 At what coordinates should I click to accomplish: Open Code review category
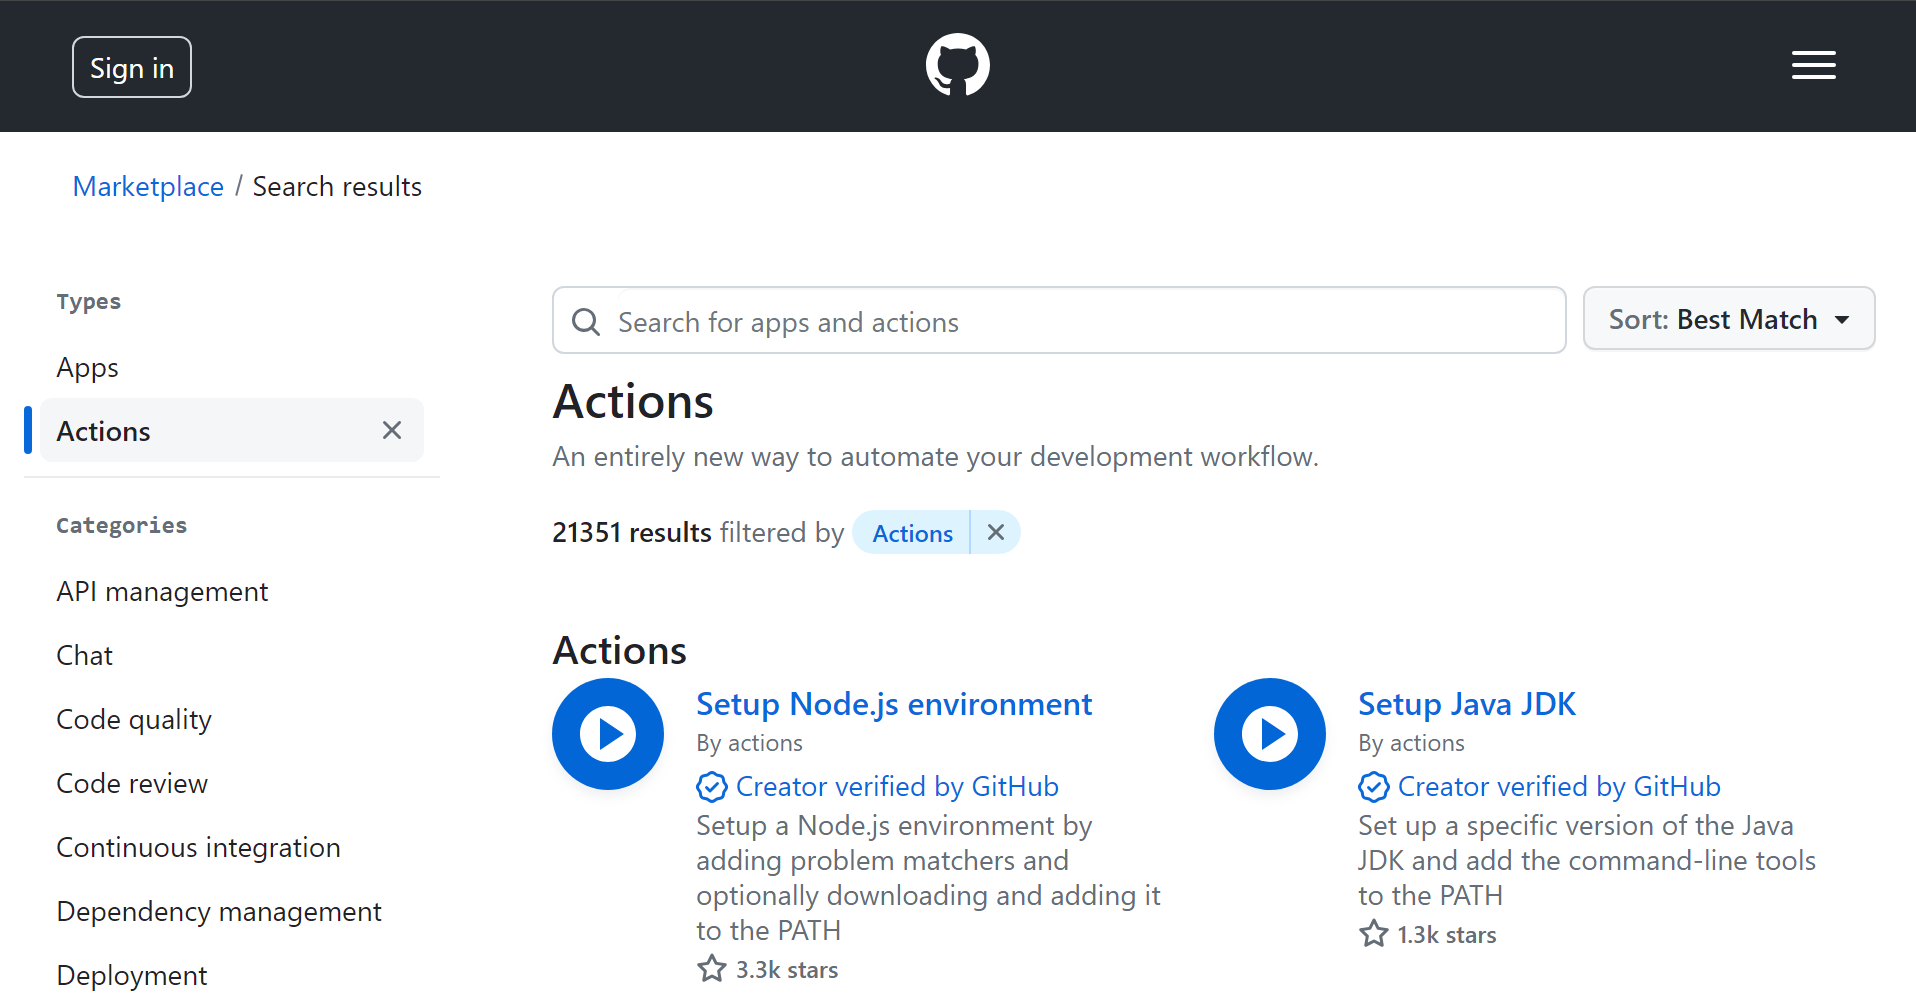click(132, 784)
